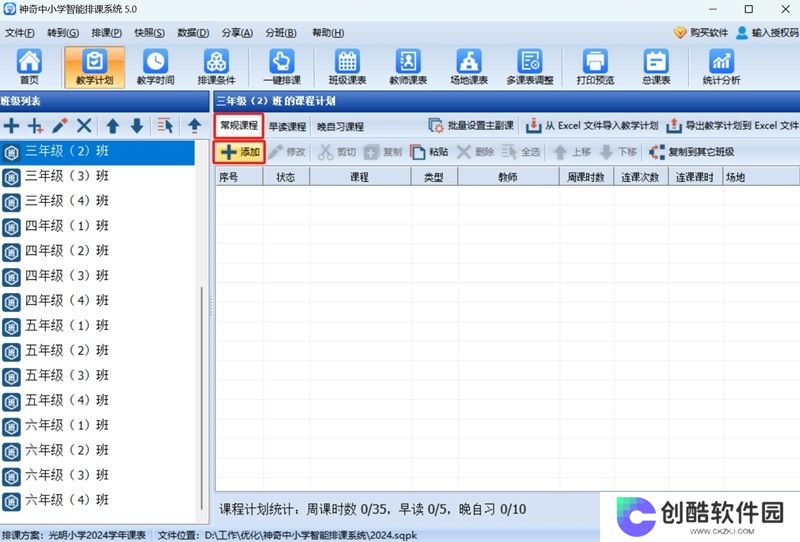Screen dimensions: 800x542
Task: Select class 四年级（1）班 in list
Action: [x=97, y=226]
